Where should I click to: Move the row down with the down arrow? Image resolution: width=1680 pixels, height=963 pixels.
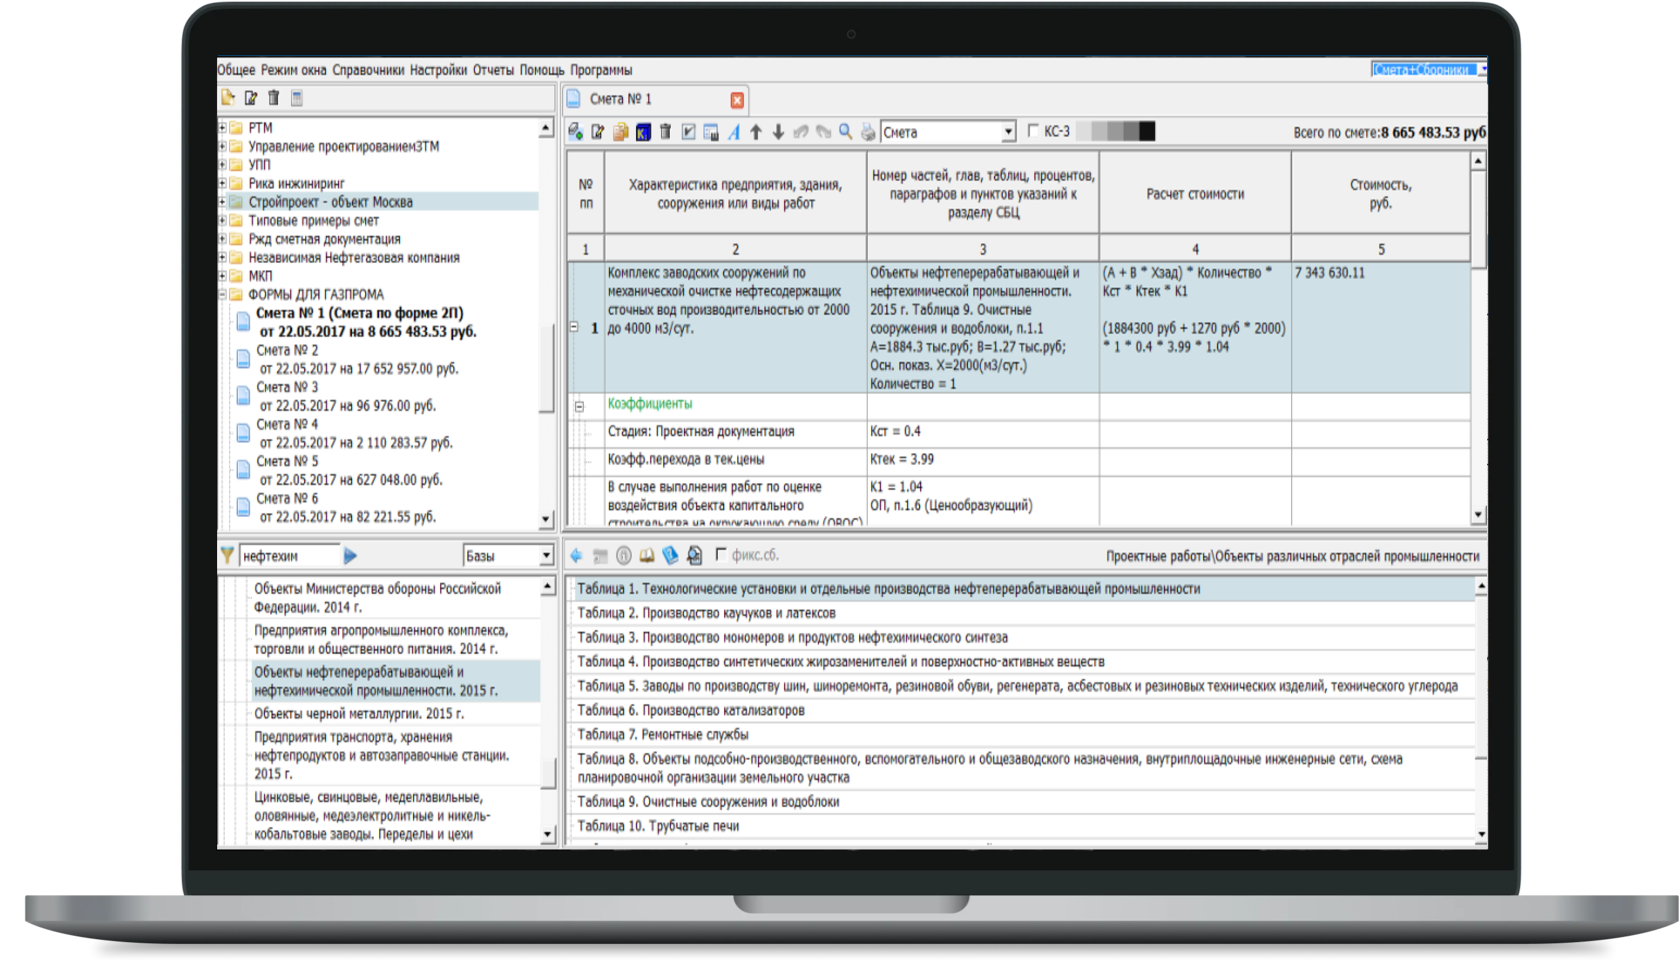click(x=778, y=132)
